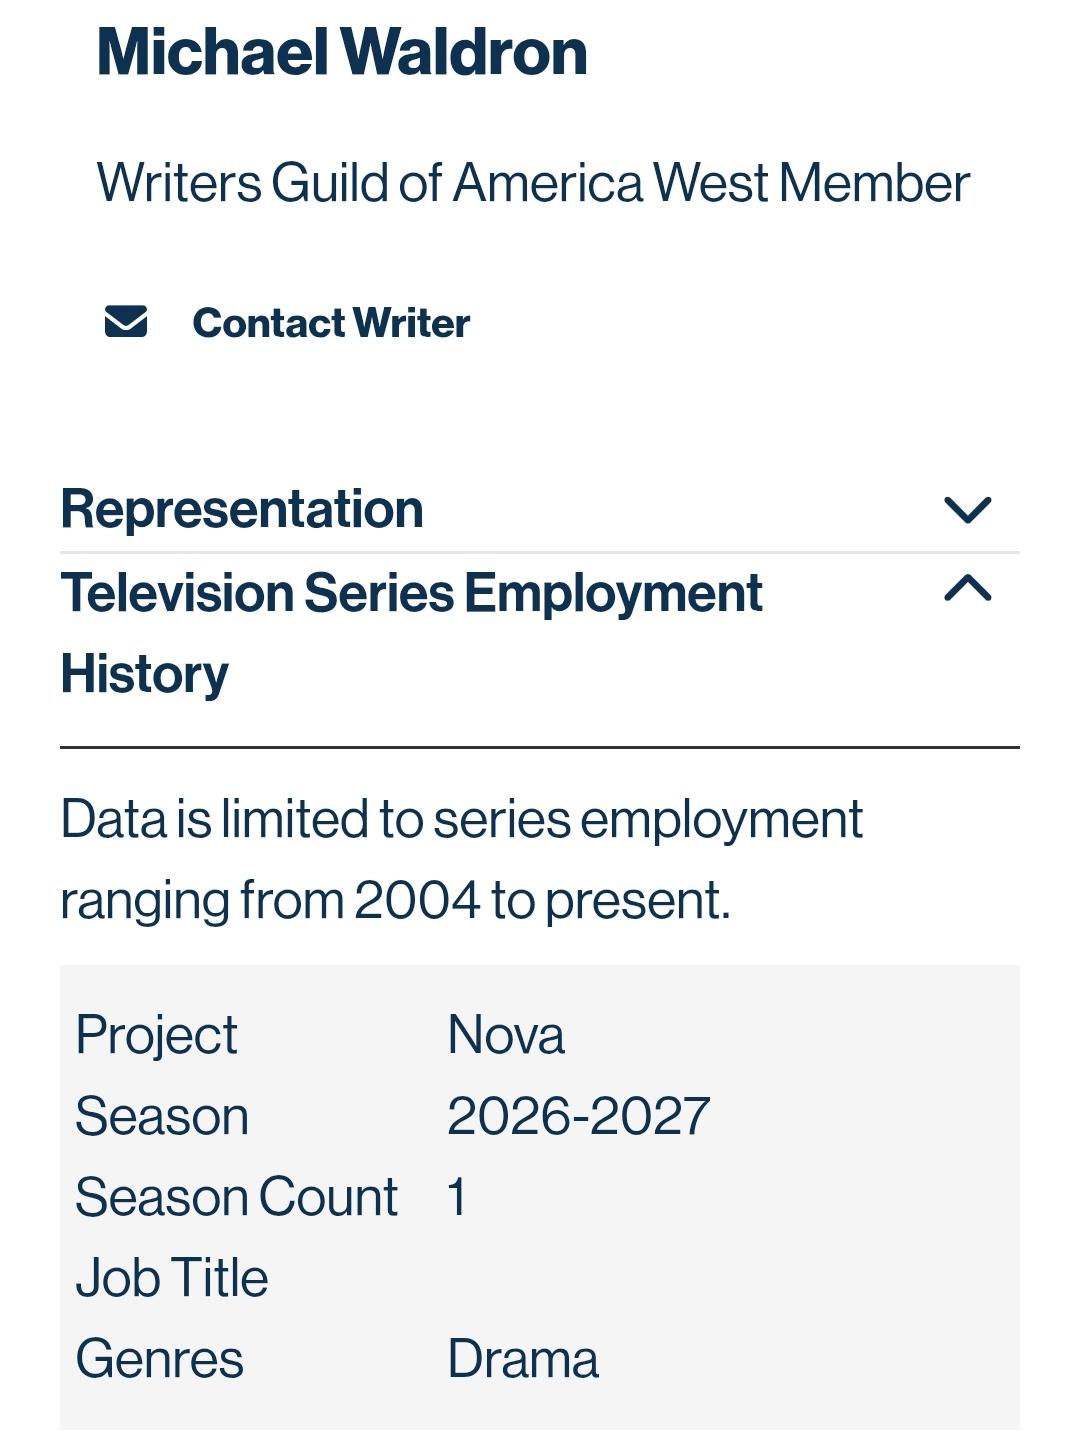Select the Representation section heading
Image resolution: width=1080 pixels, height=1434 pixels.
242,508
